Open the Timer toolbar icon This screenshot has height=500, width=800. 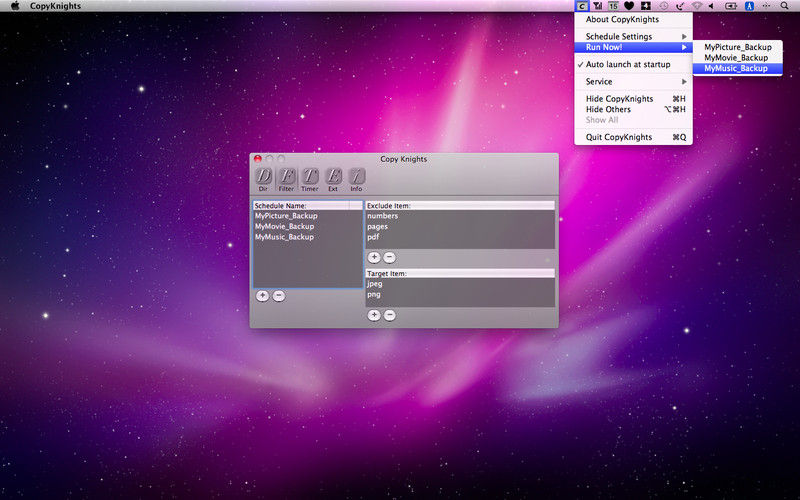click(x=310, y=179)
